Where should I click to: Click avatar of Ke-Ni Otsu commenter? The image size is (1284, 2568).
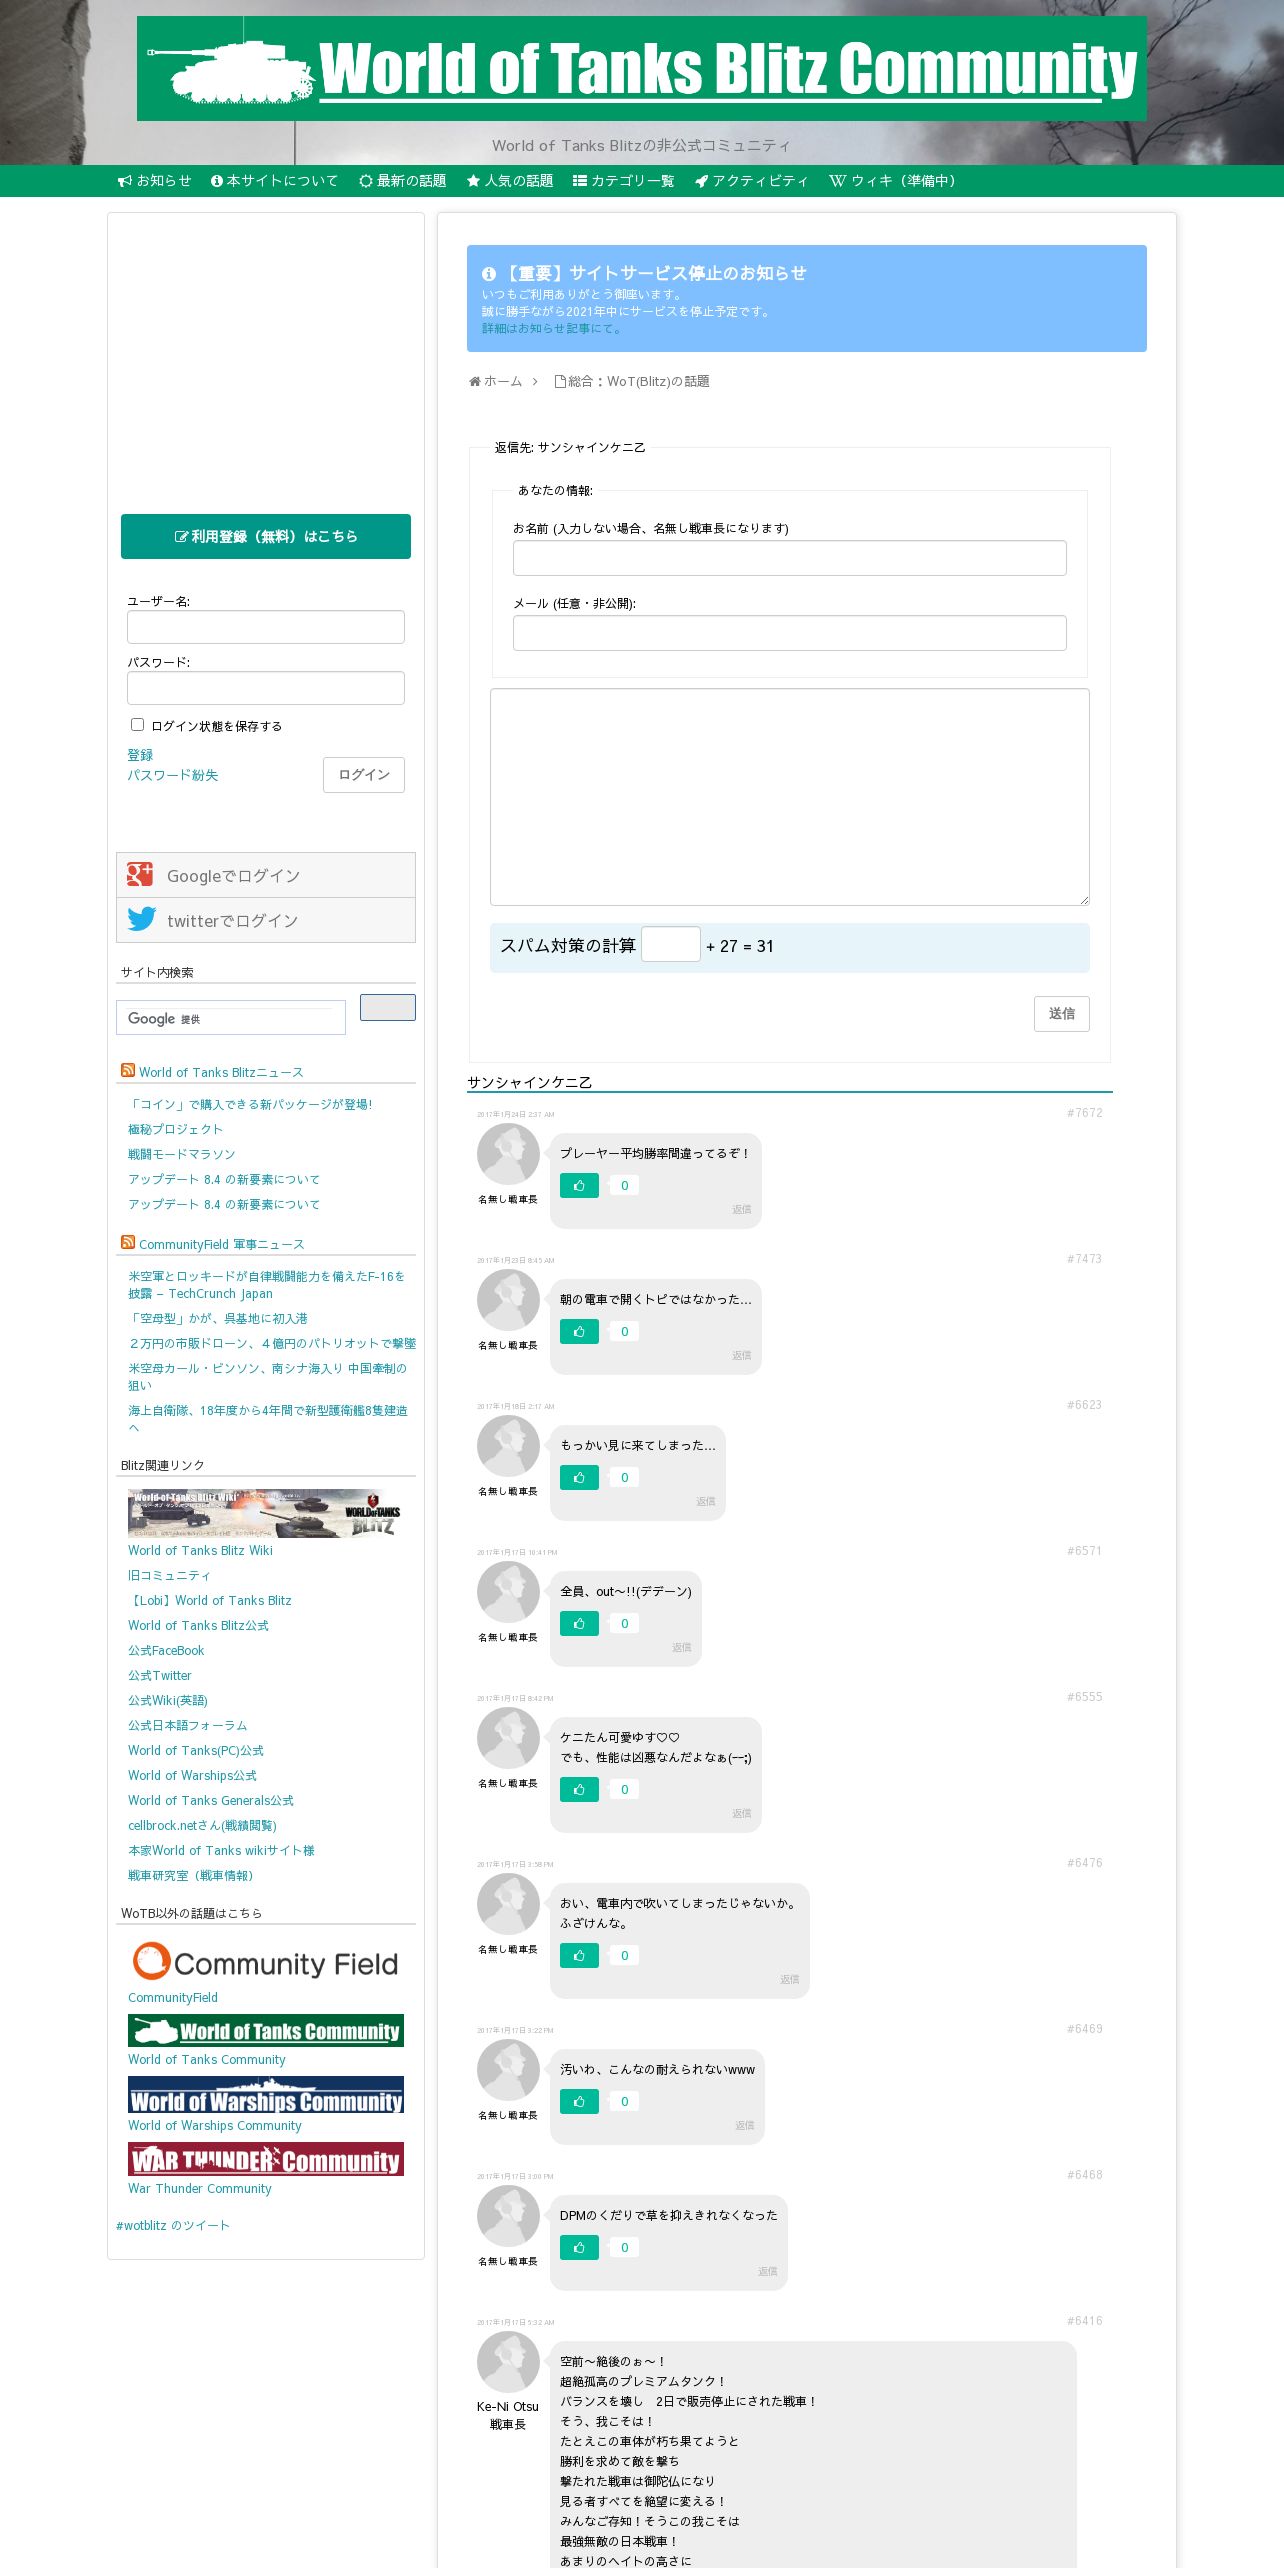point(508,2362)
